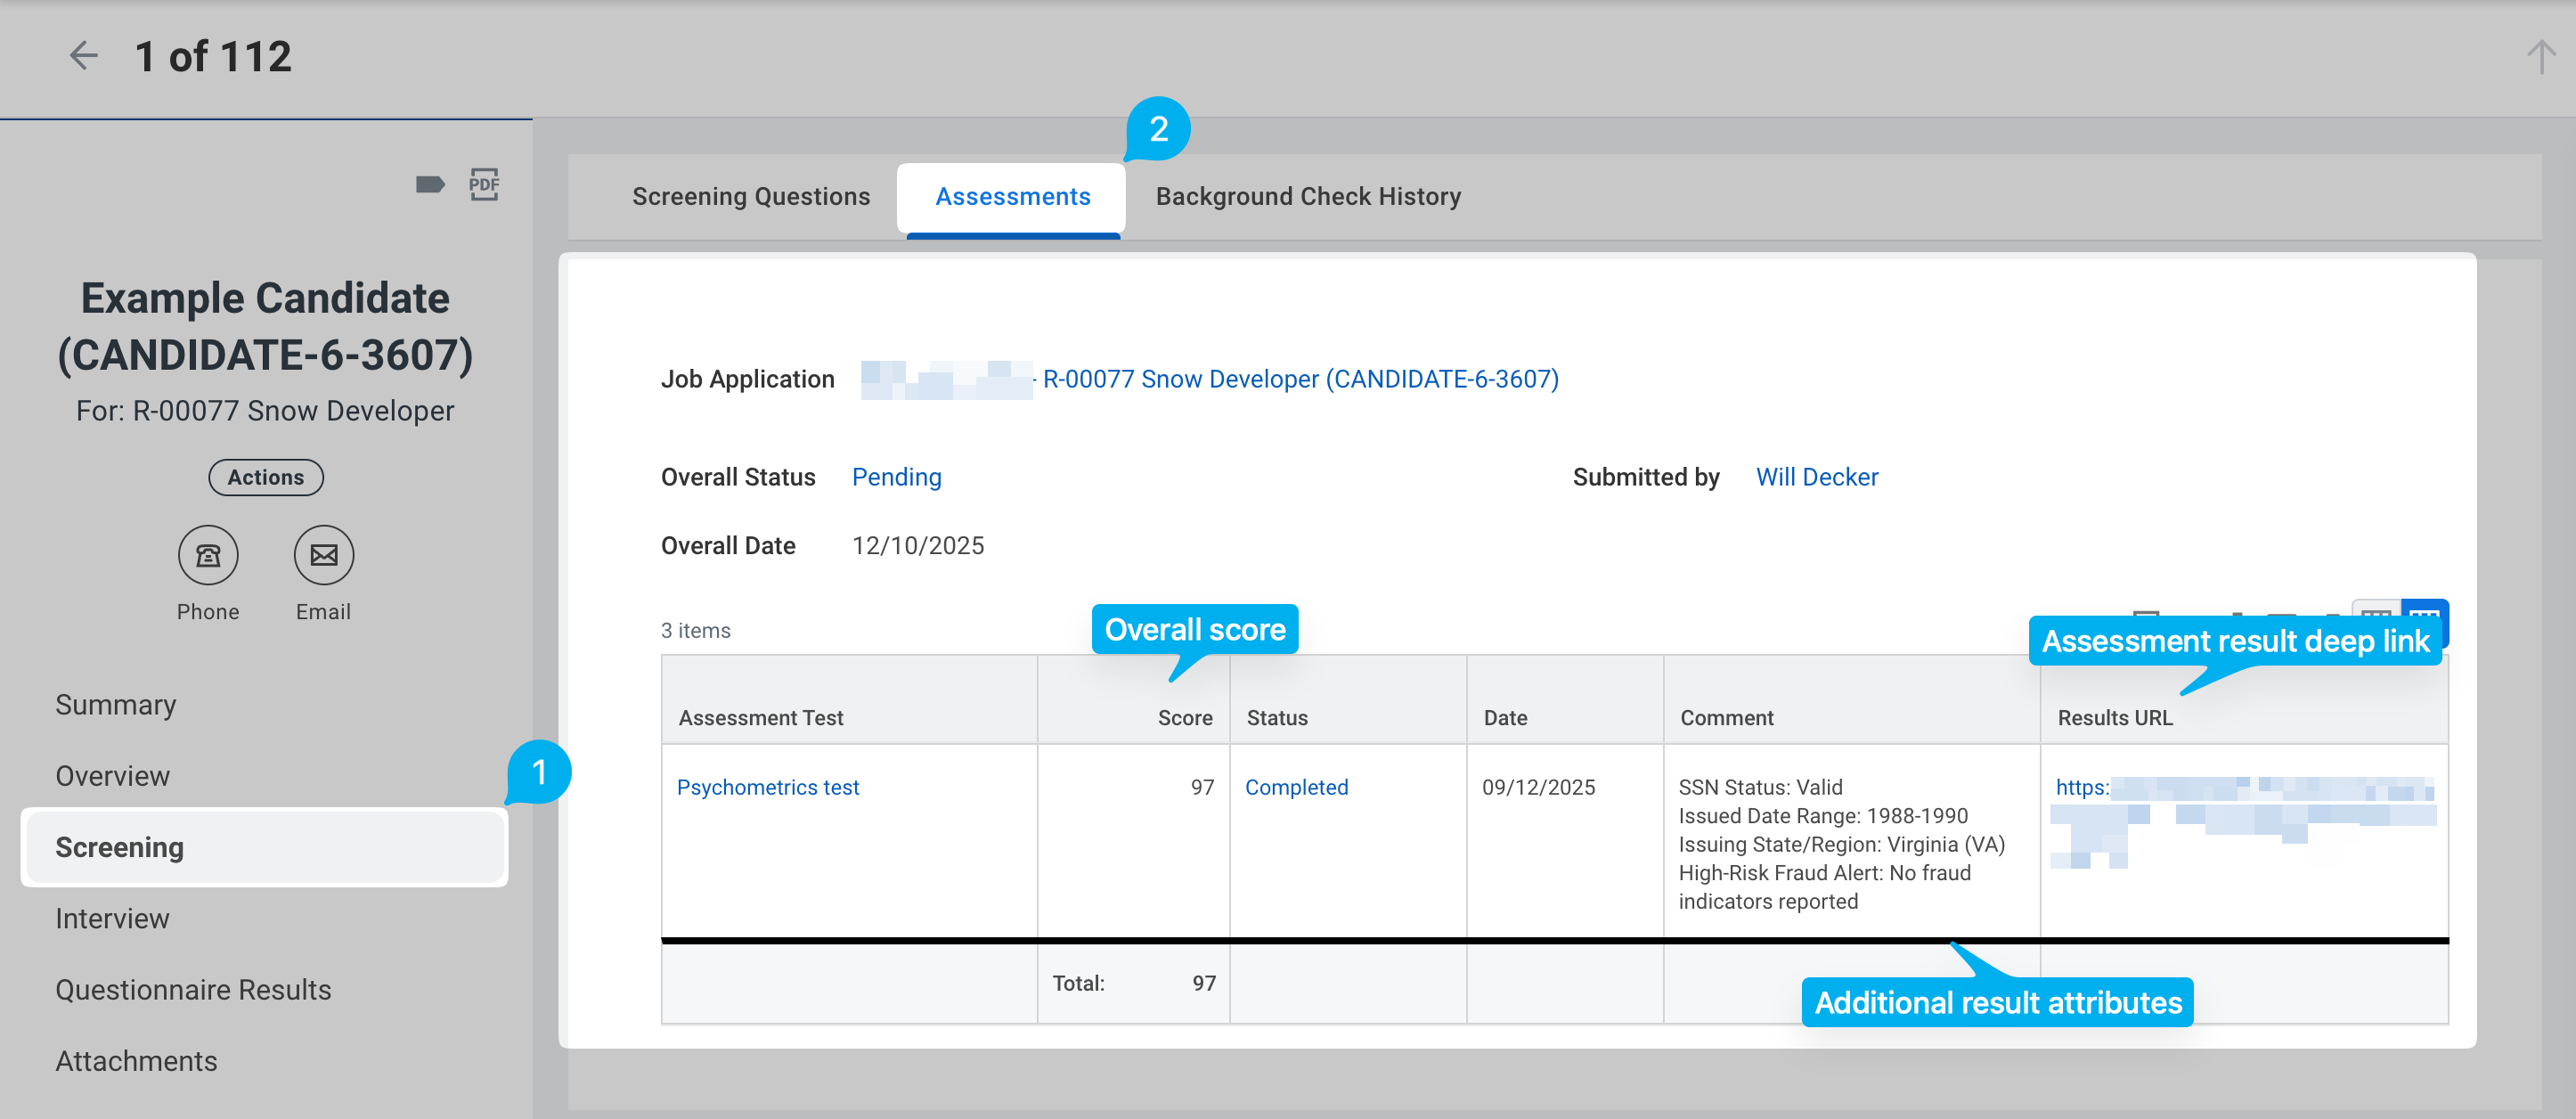Open the Screening Questions tab
The width and height of the screenshot is (2576, 1119).
coord(751,197)
